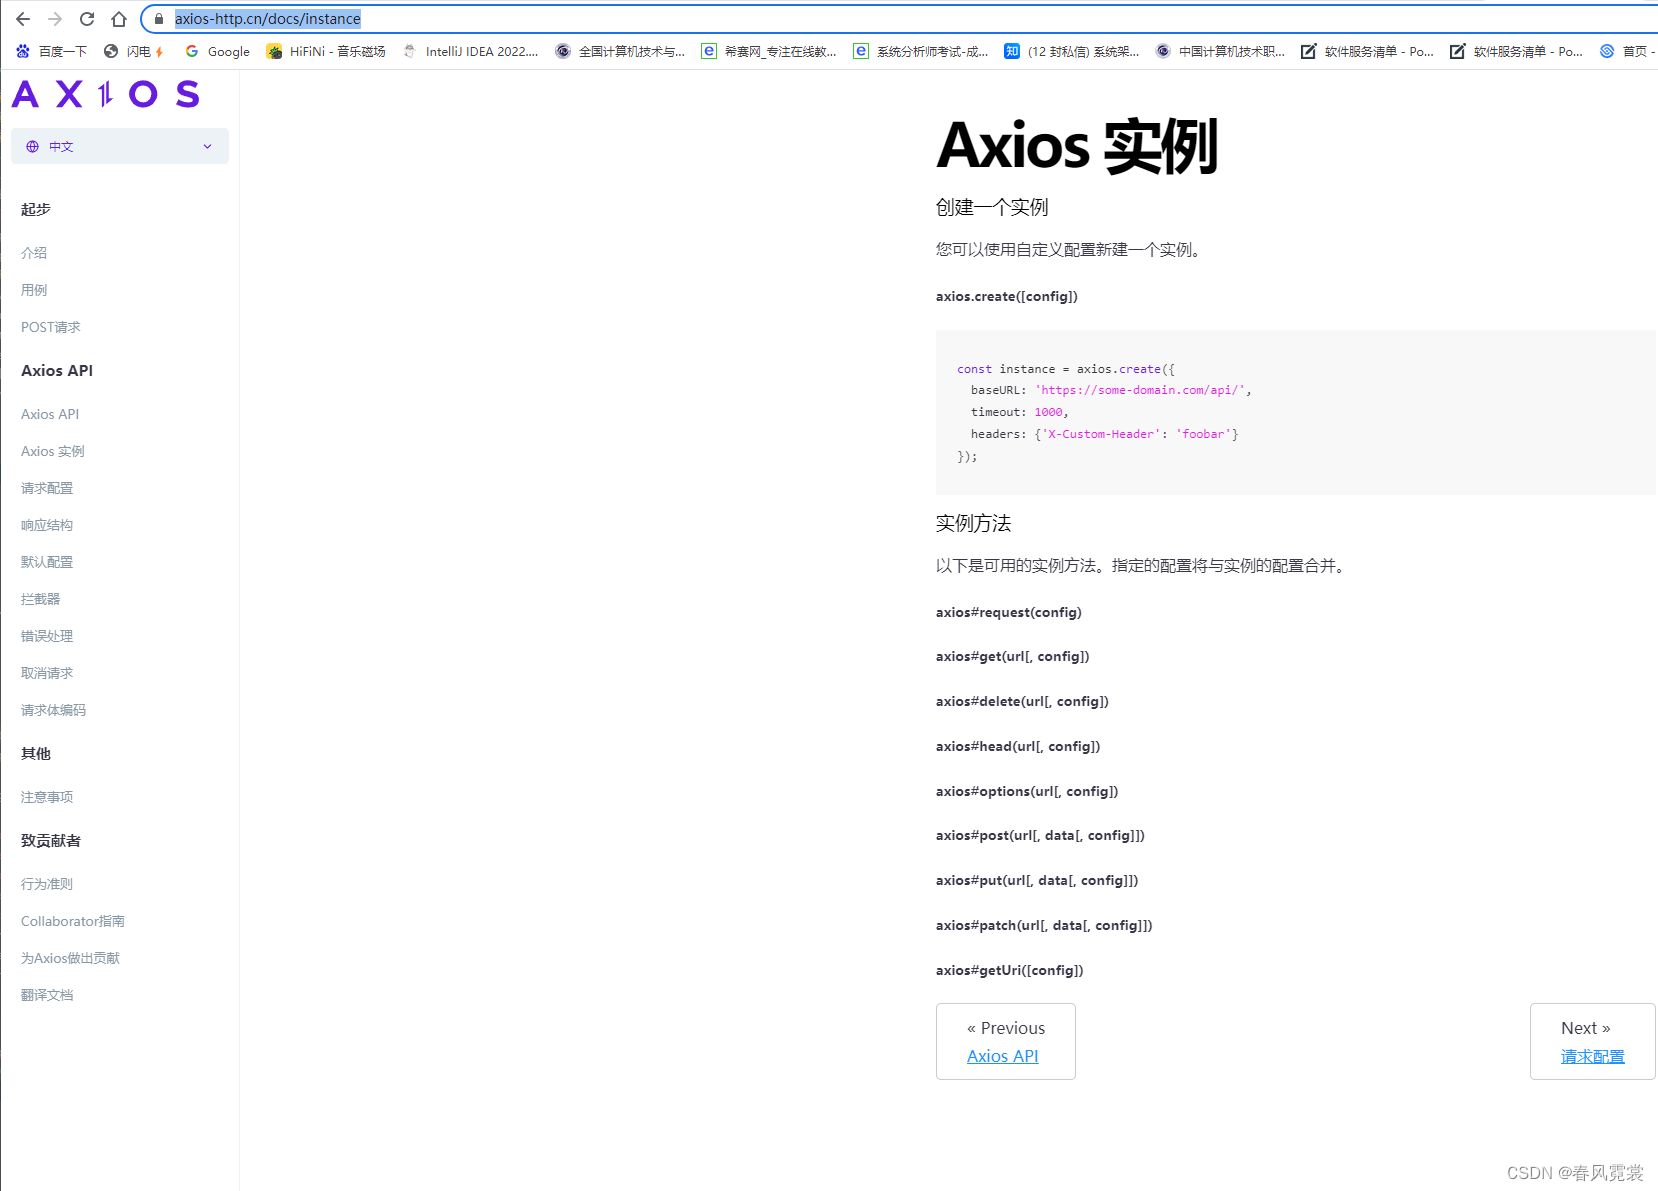The width and height of the screenshot is (1658, 1191).
Task: Open the 知乎 (12 封私信) bookmark
Action: pos(1072,51)
